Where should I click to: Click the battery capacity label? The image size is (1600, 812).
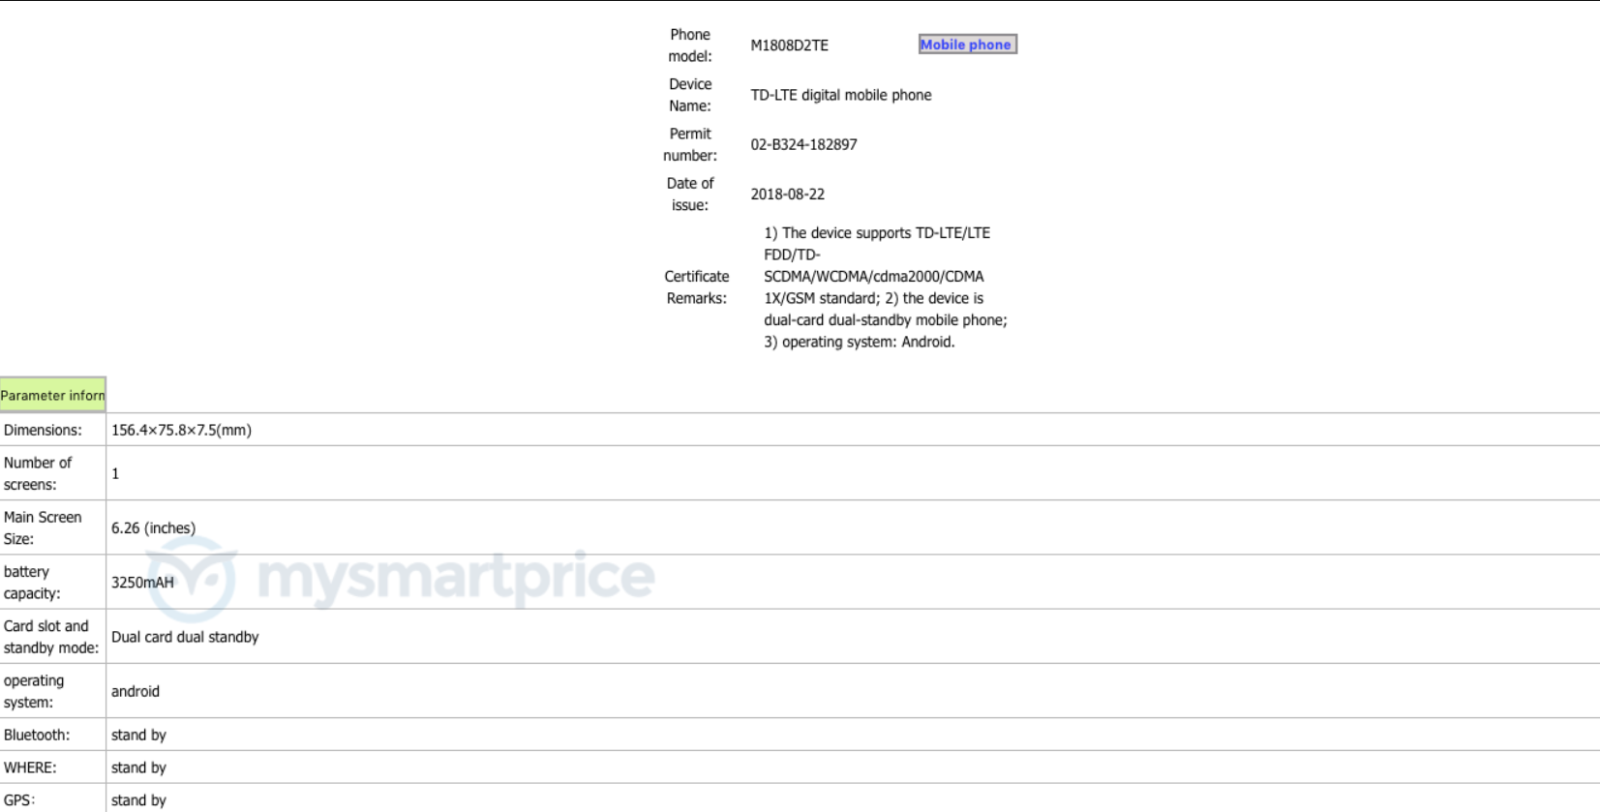click(x=32, y=582)
